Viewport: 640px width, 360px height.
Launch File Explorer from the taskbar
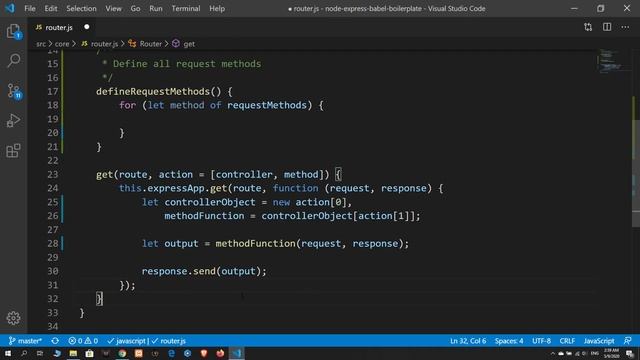(73, 353)
